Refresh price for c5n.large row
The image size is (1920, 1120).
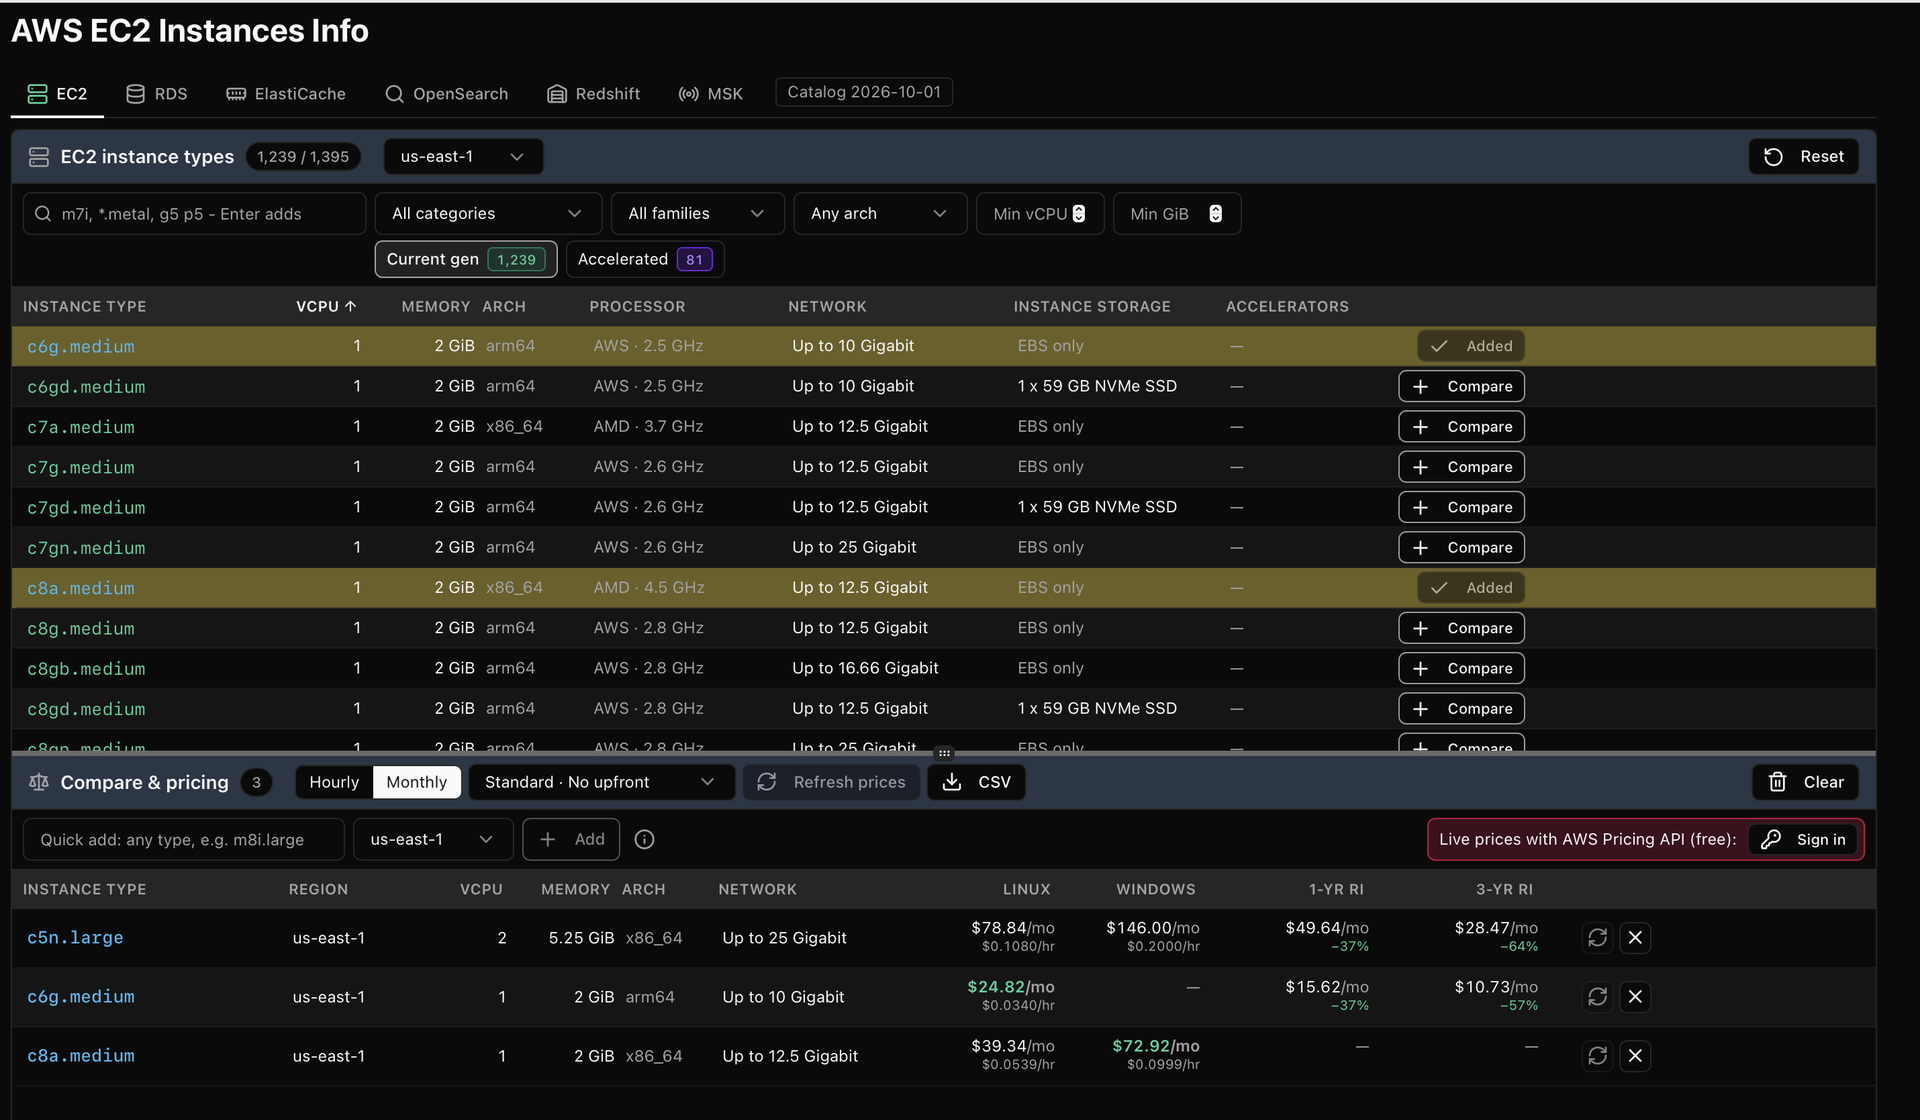[1597, 938]
